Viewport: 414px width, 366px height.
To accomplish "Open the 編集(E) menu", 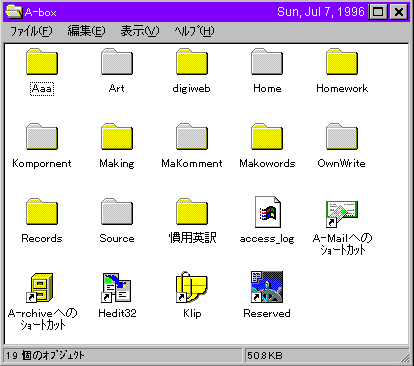I will click(x=86, y=31).
